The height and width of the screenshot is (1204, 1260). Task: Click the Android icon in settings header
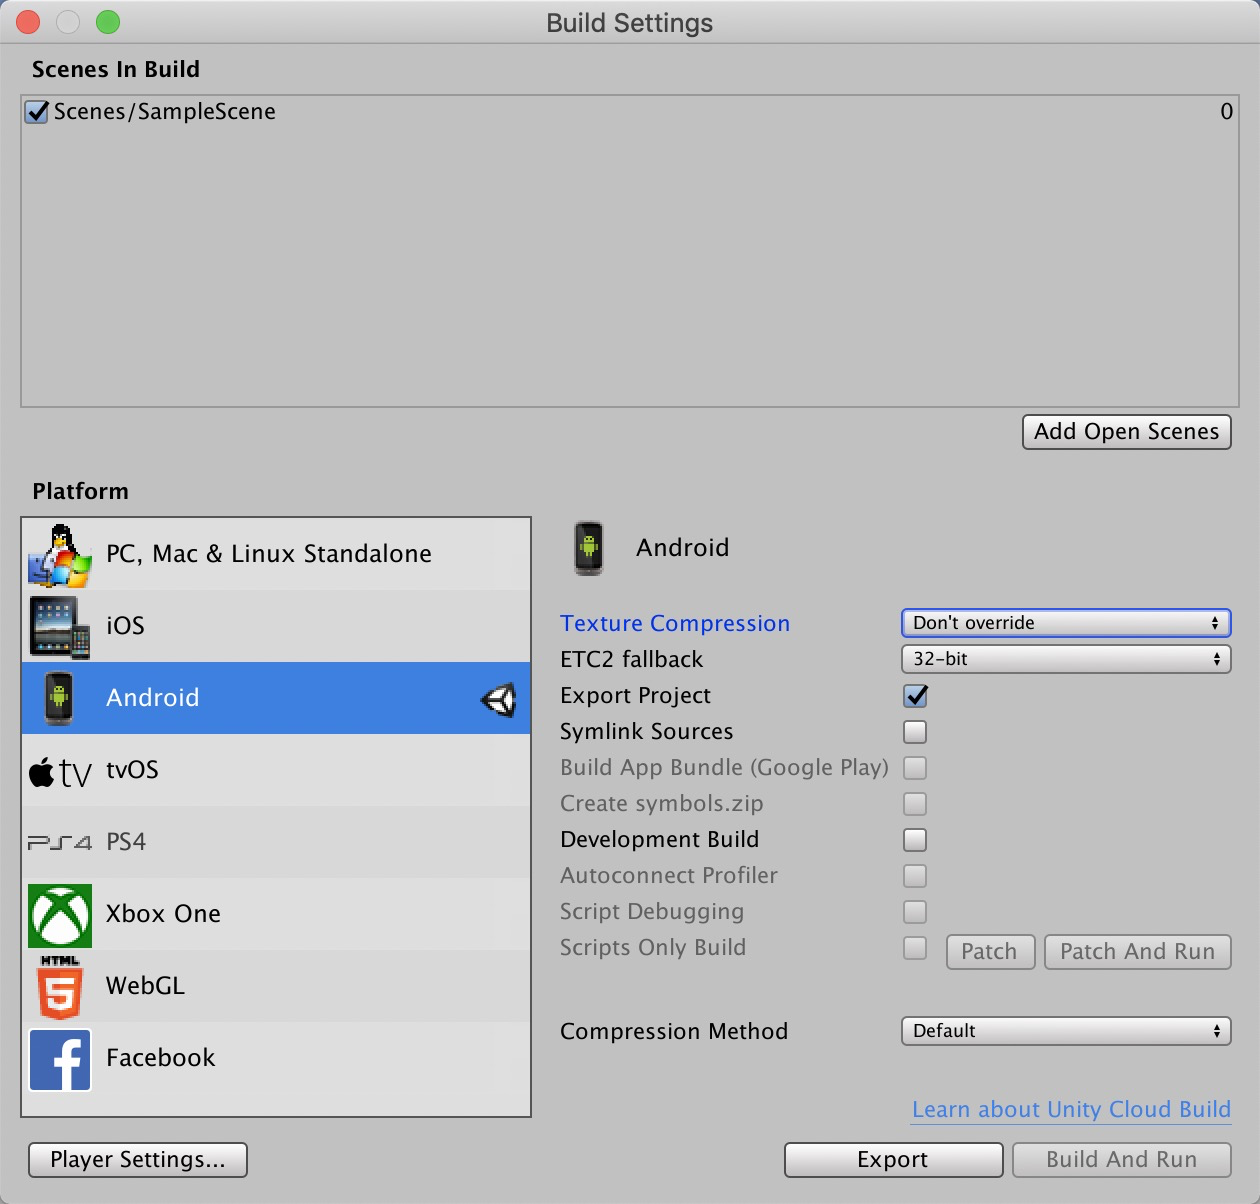(x=589, y=548)
